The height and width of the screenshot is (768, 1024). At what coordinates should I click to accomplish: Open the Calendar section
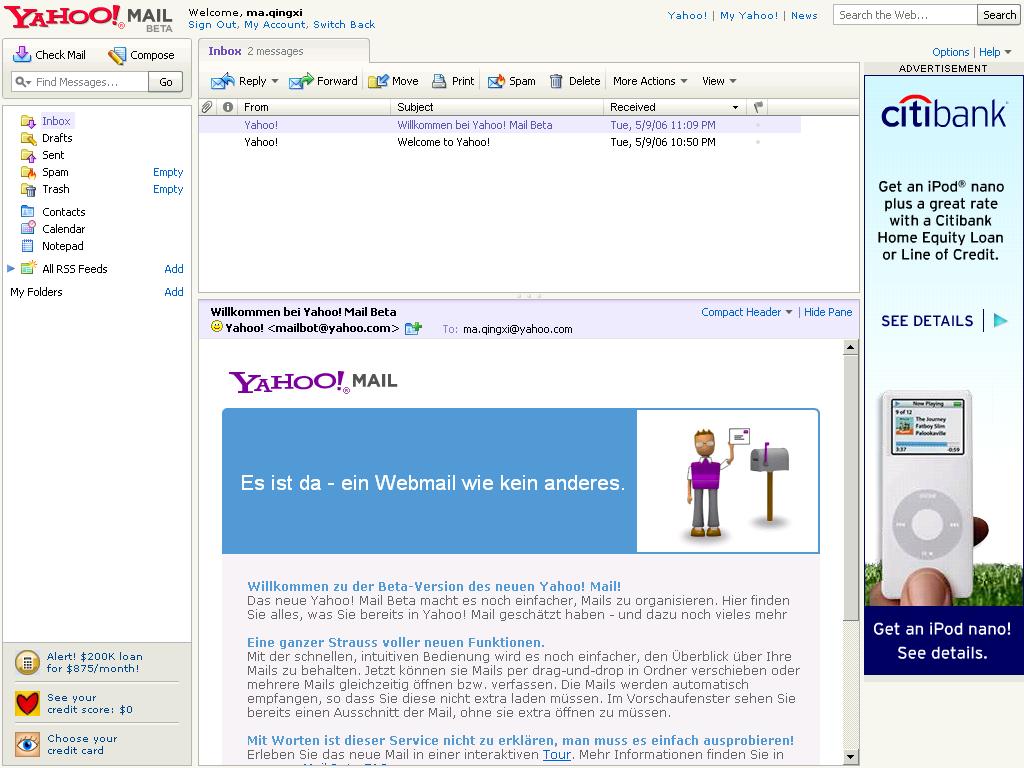click(63, 229)
